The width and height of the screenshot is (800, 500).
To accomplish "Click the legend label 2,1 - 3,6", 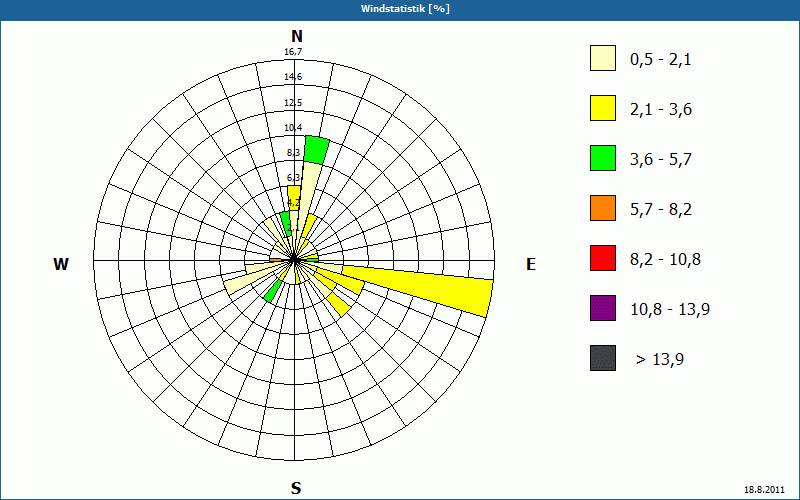I will [661, 110].
